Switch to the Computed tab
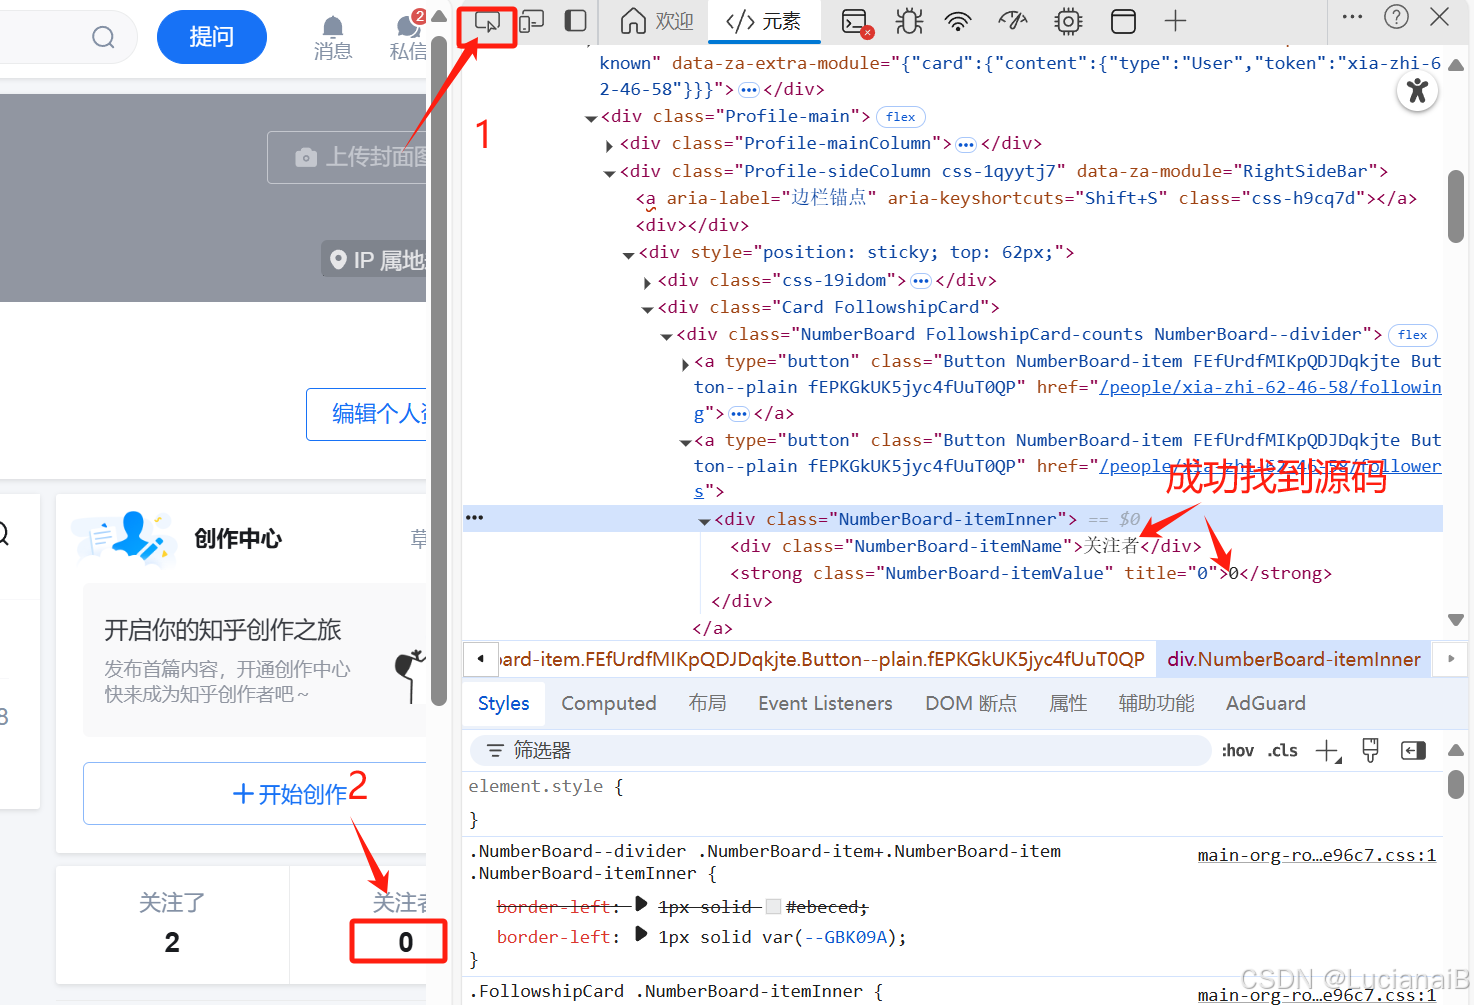This screenshot has width=1474, height=1005. click(609, 703)
